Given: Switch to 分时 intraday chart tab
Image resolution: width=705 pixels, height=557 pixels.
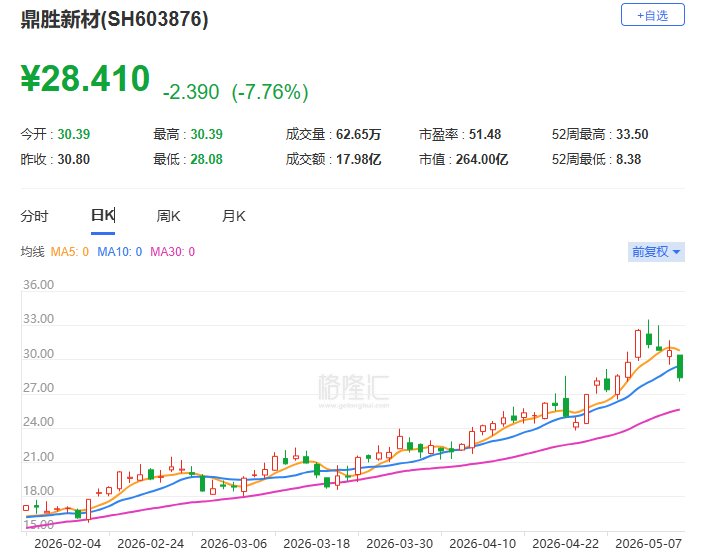Looking at the screenshot, I should pyautogui.click(x=34, y=216).
